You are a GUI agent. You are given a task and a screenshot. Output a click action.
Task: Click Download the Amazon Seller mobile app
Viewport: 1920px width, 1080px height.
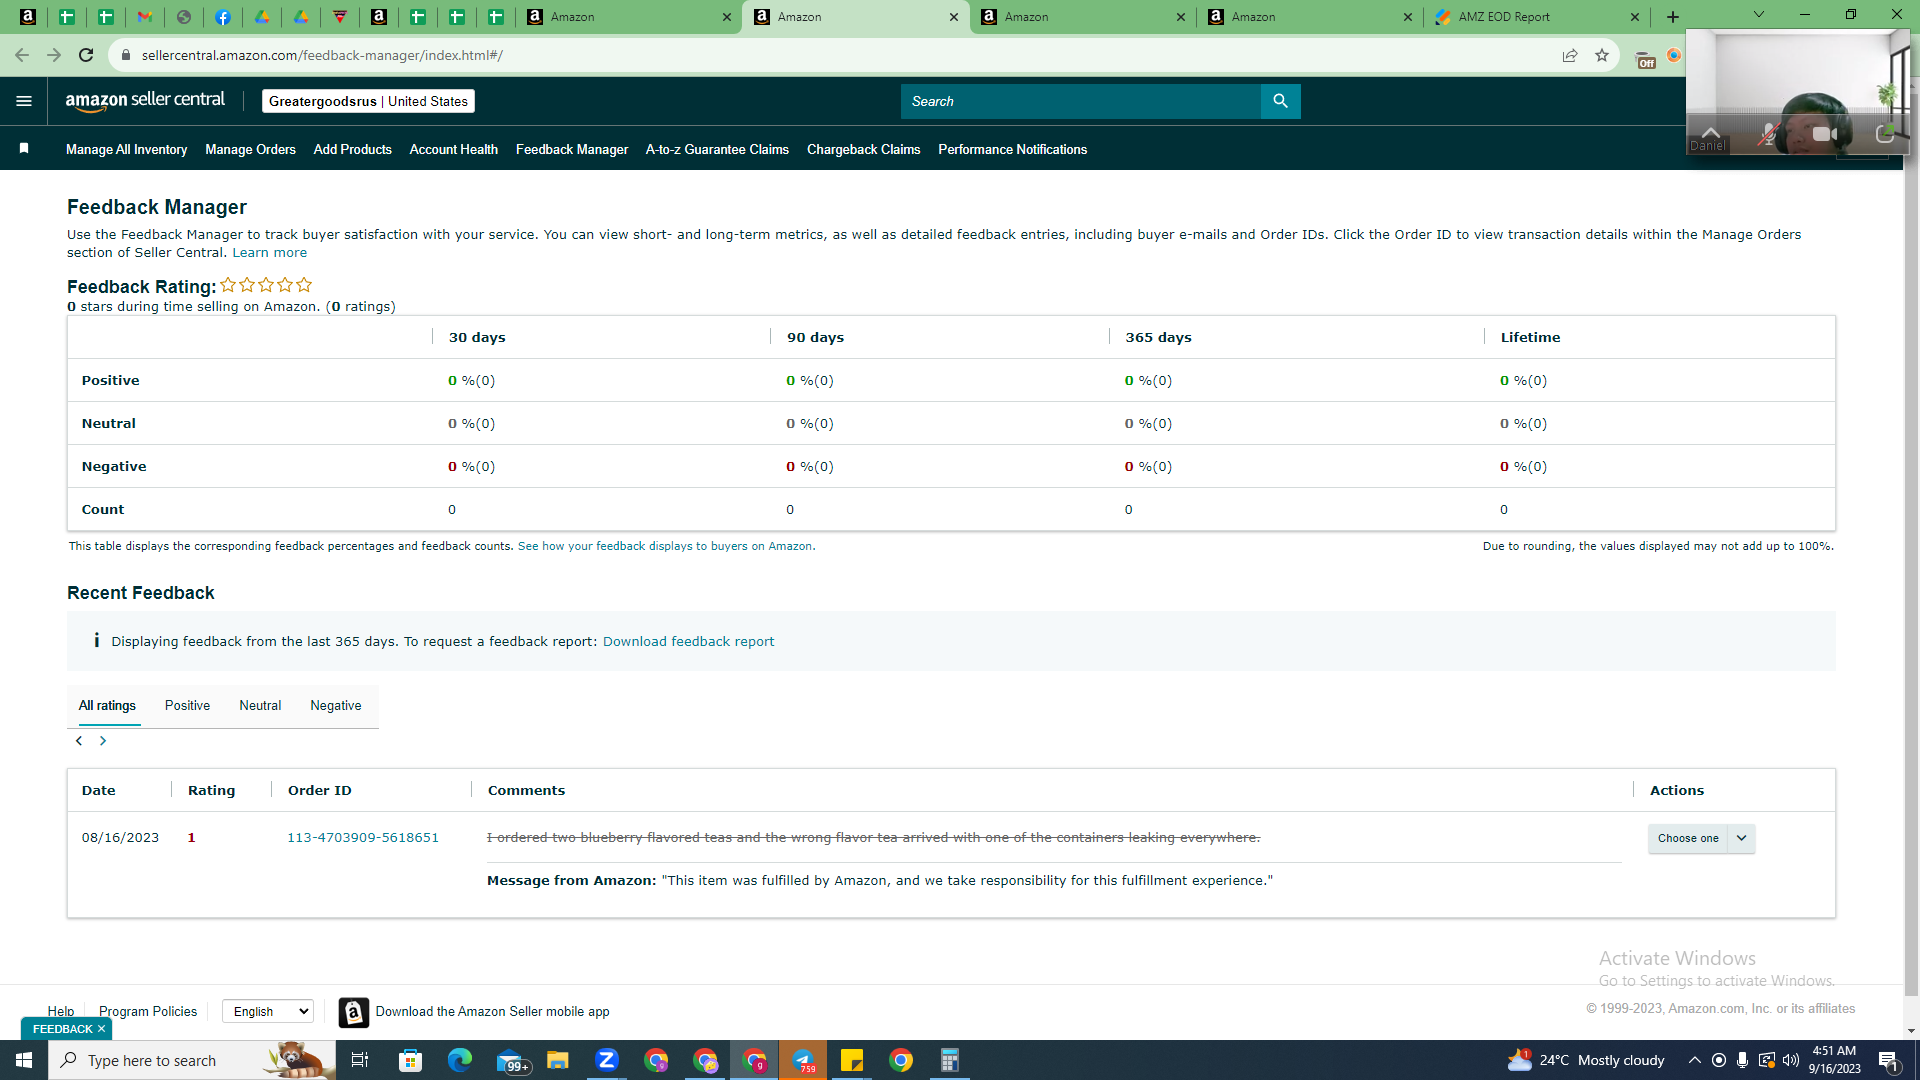(x=493, y=1012)
